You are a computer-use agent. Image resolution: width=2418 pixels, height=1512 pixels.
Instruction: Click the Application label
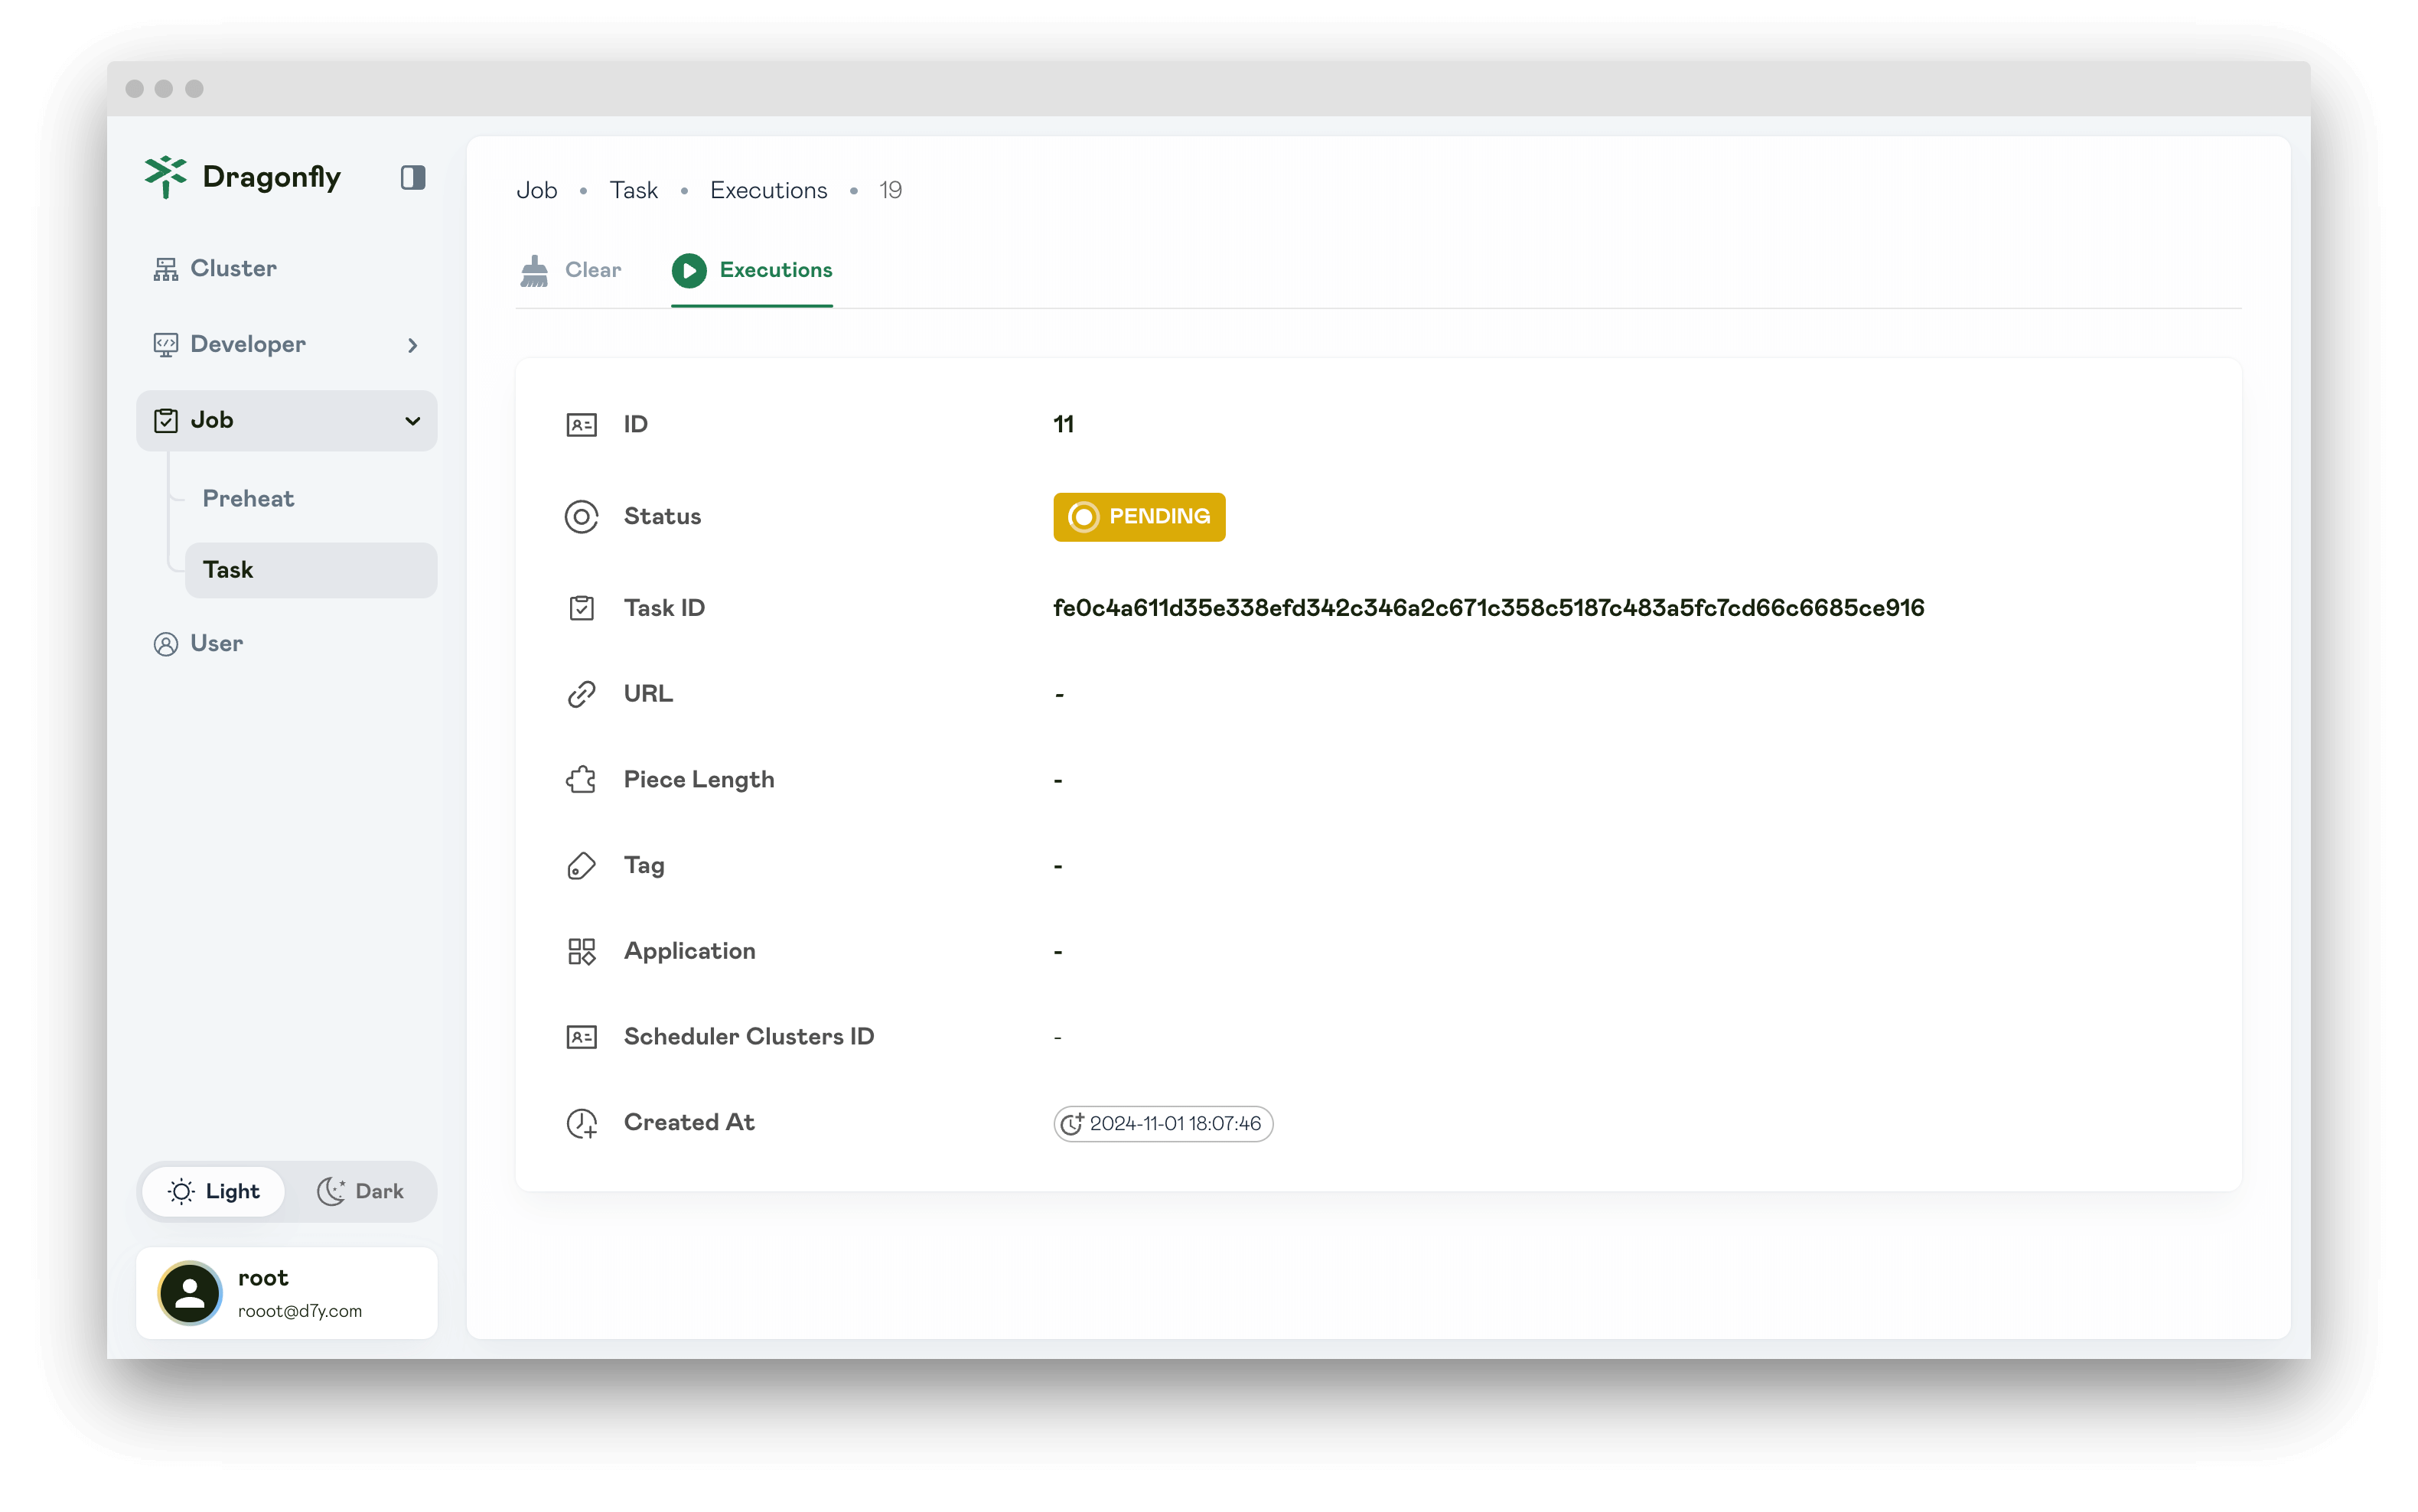click(690, 952)
